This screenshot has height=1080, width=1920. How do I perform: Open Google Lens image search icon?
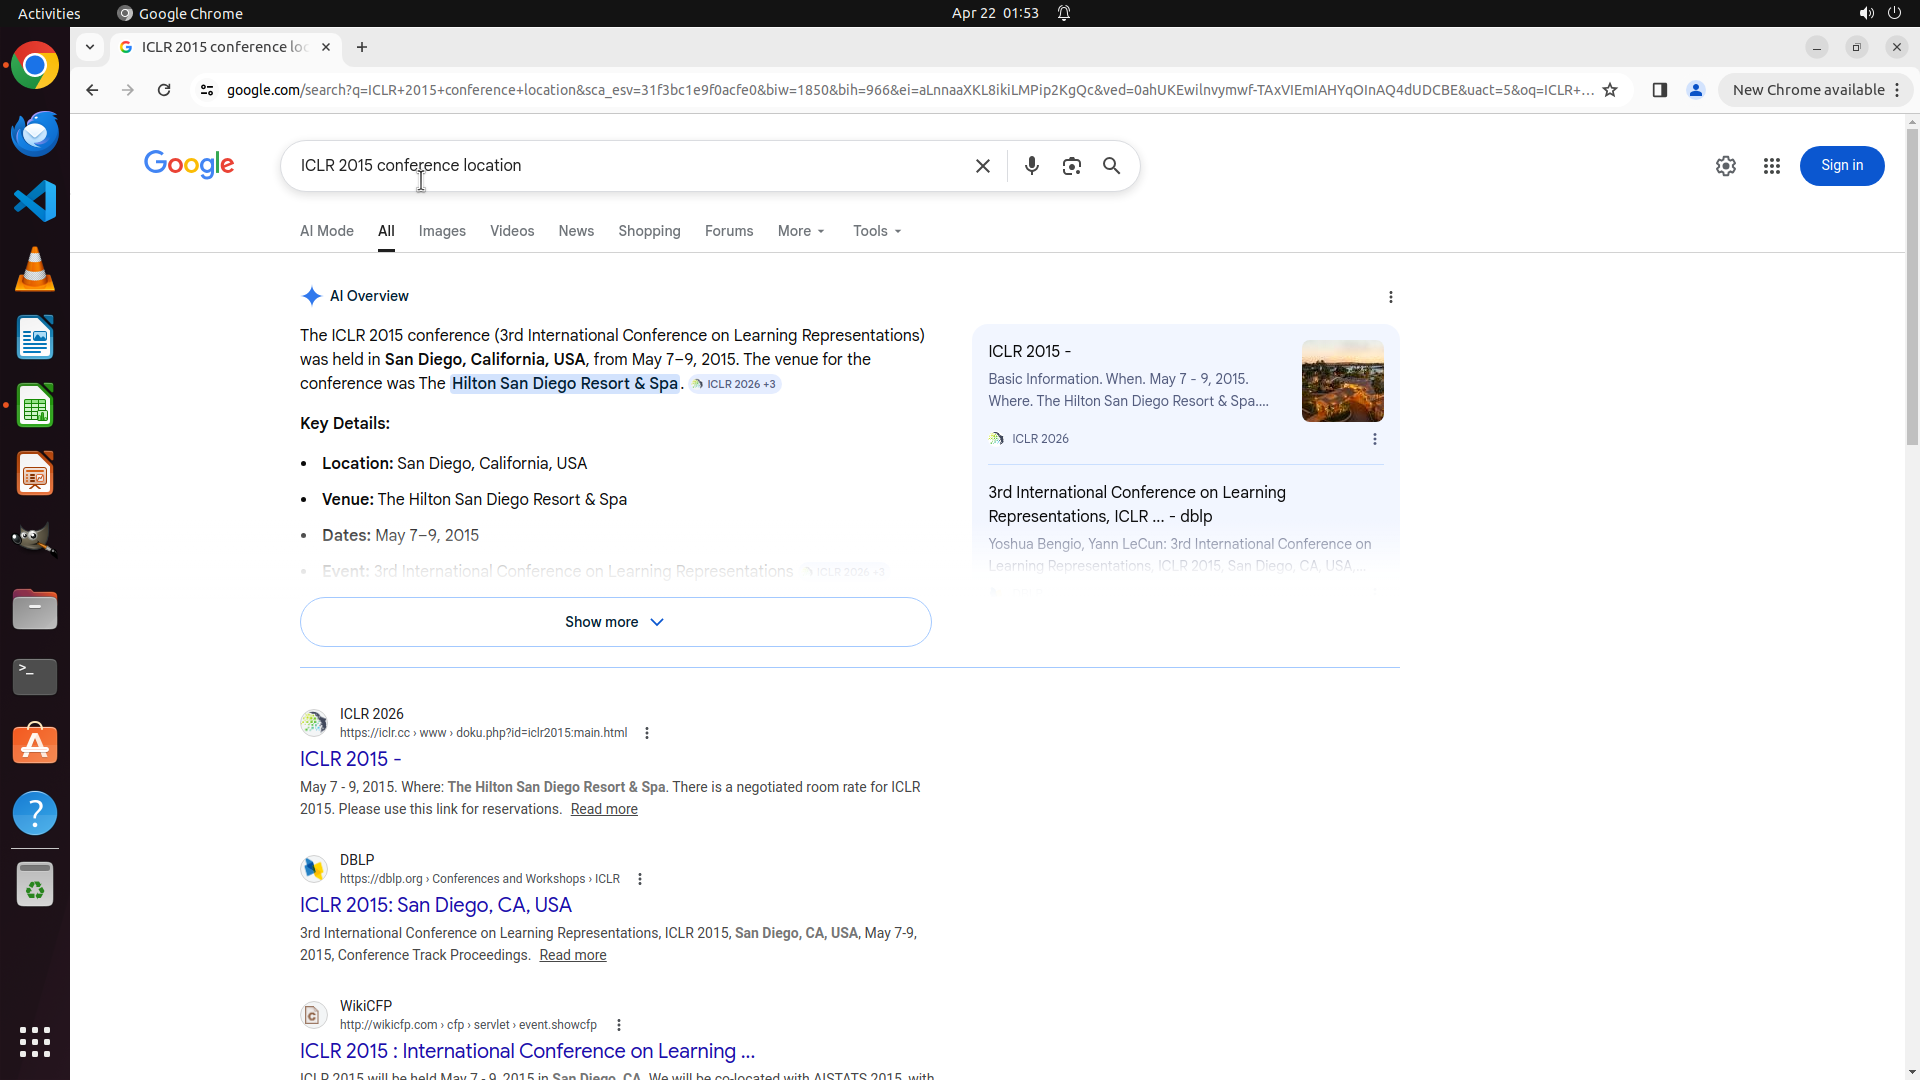(x=1071, y=166)
